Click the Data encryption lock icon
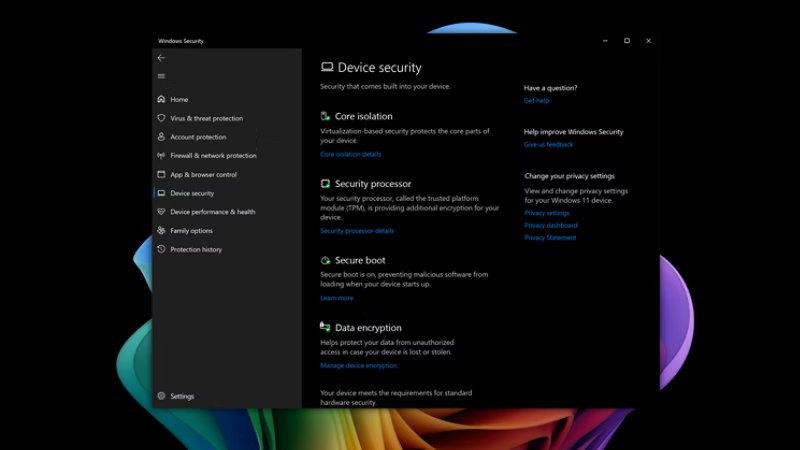The width and height of the screenshot is (800, 450). 325,327
